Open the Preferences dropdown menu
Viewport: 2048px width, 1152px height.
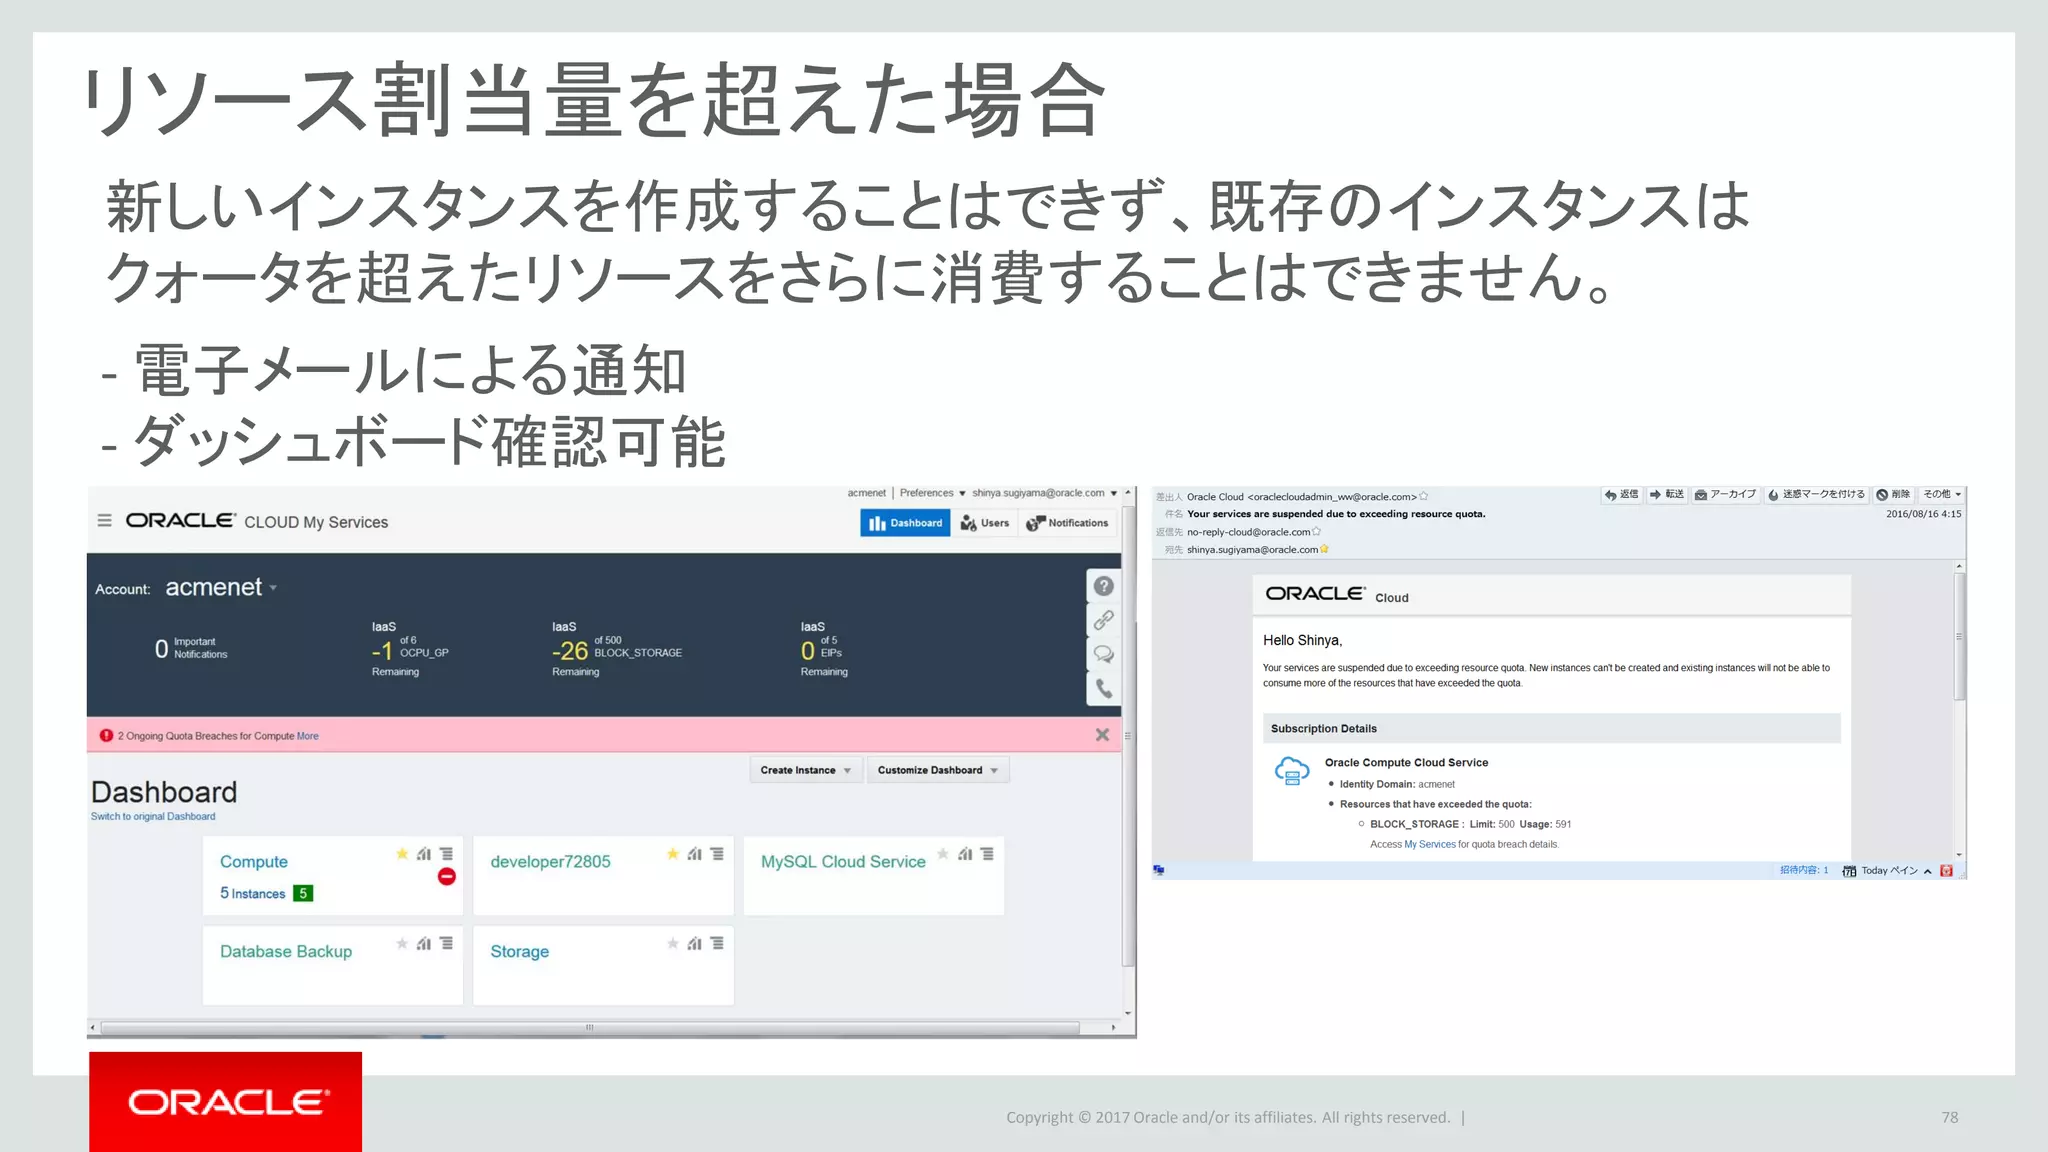point(932,493)
